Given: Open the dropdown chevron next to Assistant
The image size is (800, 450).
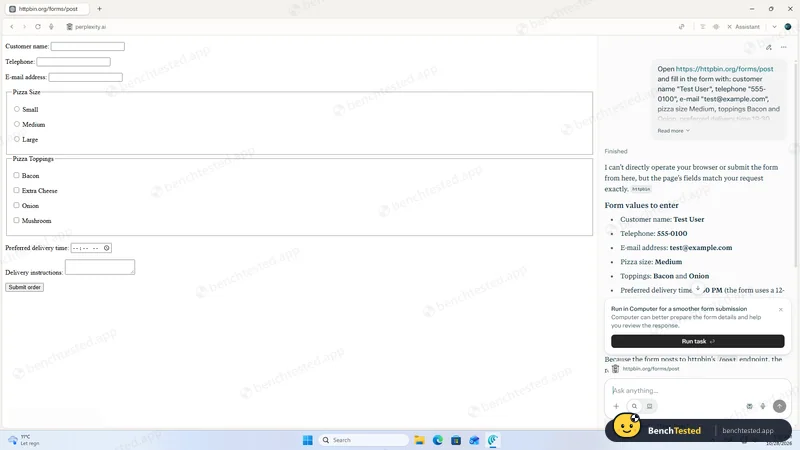Looking at the screenshot, I should (x=774, y=27).
